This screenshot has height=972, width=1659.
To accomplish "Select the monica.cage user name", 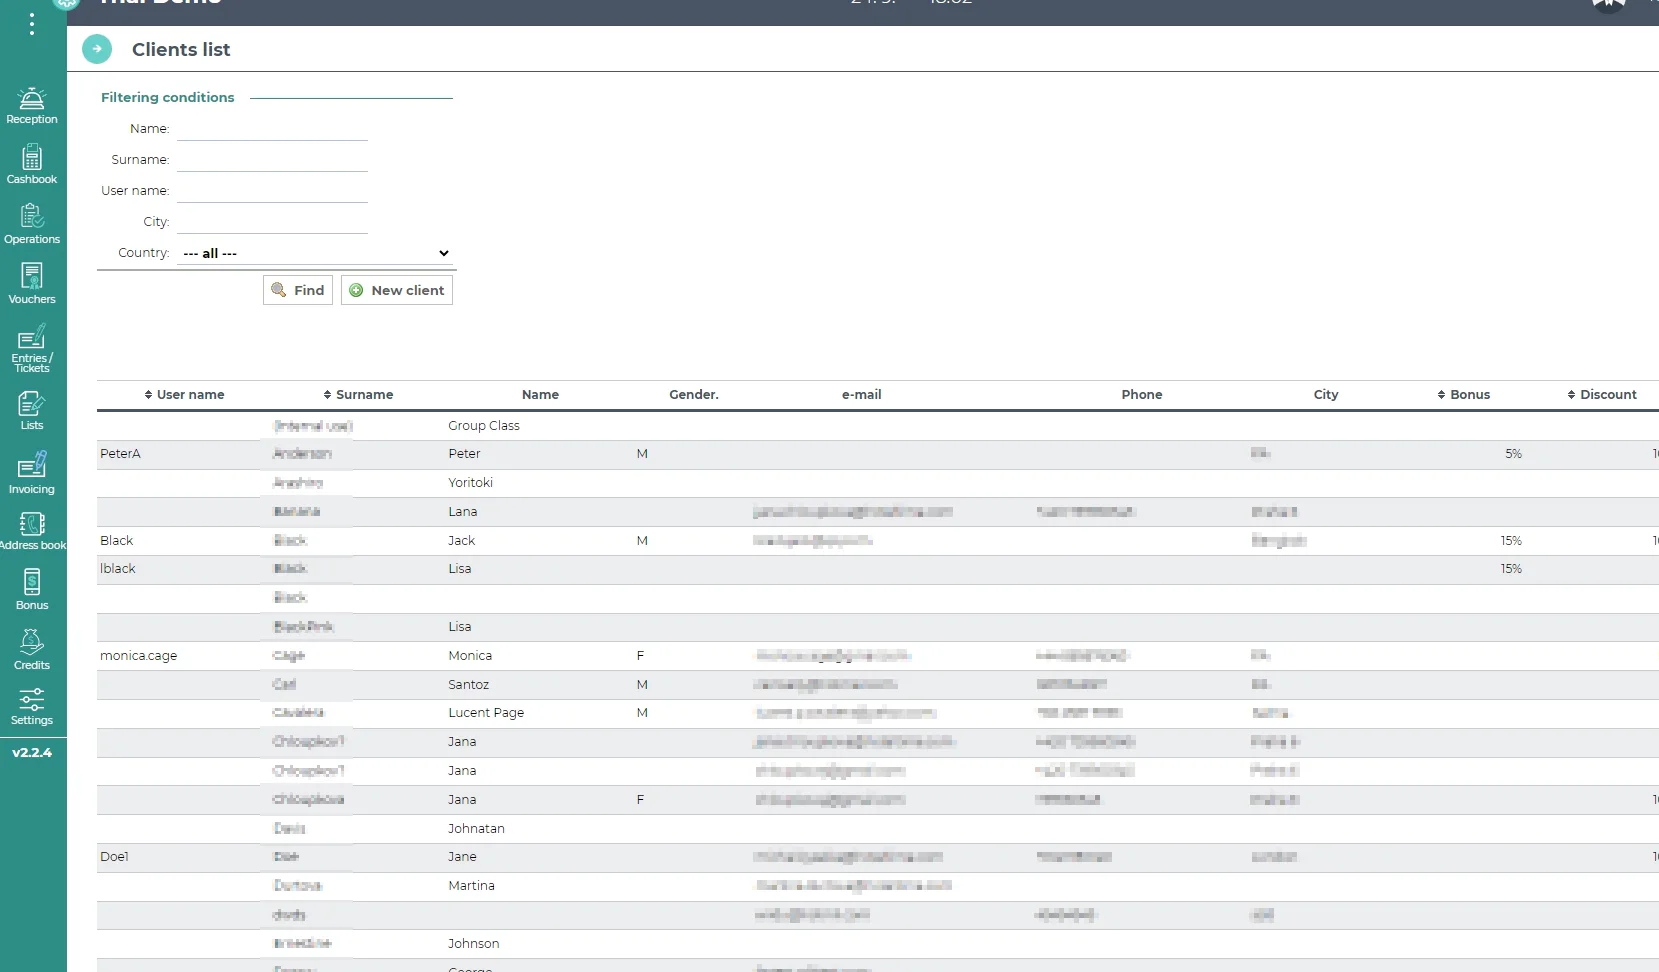I will pos(138,656).
